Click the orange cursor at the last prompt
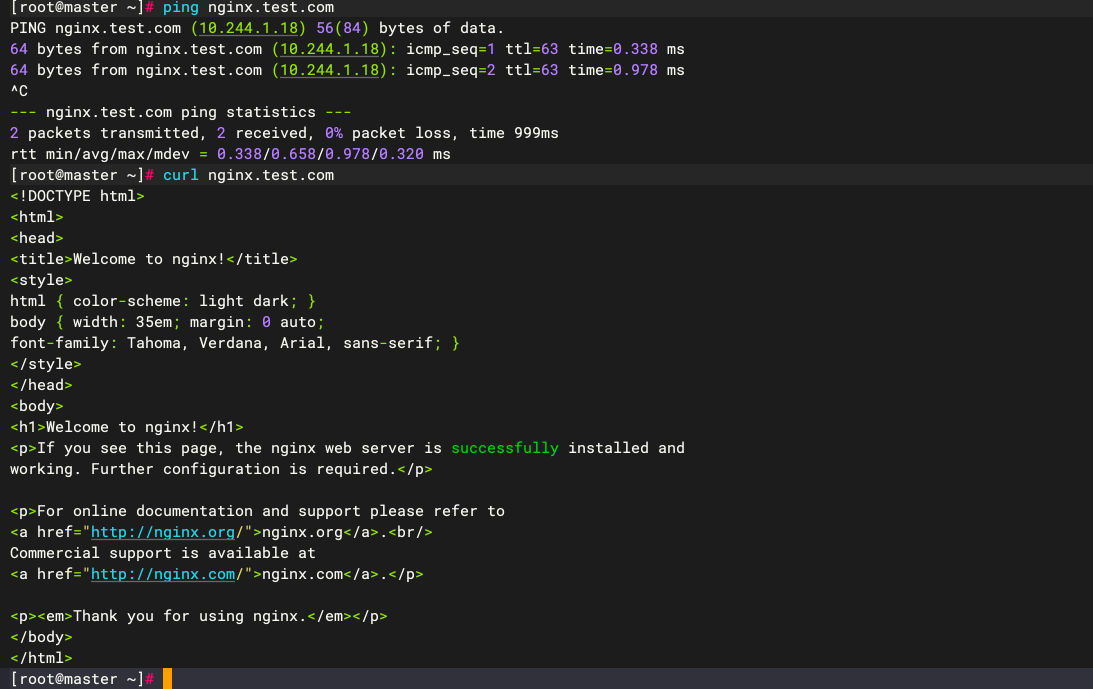1093x689 pixels. pyautogui.click(x=167, y=679)
